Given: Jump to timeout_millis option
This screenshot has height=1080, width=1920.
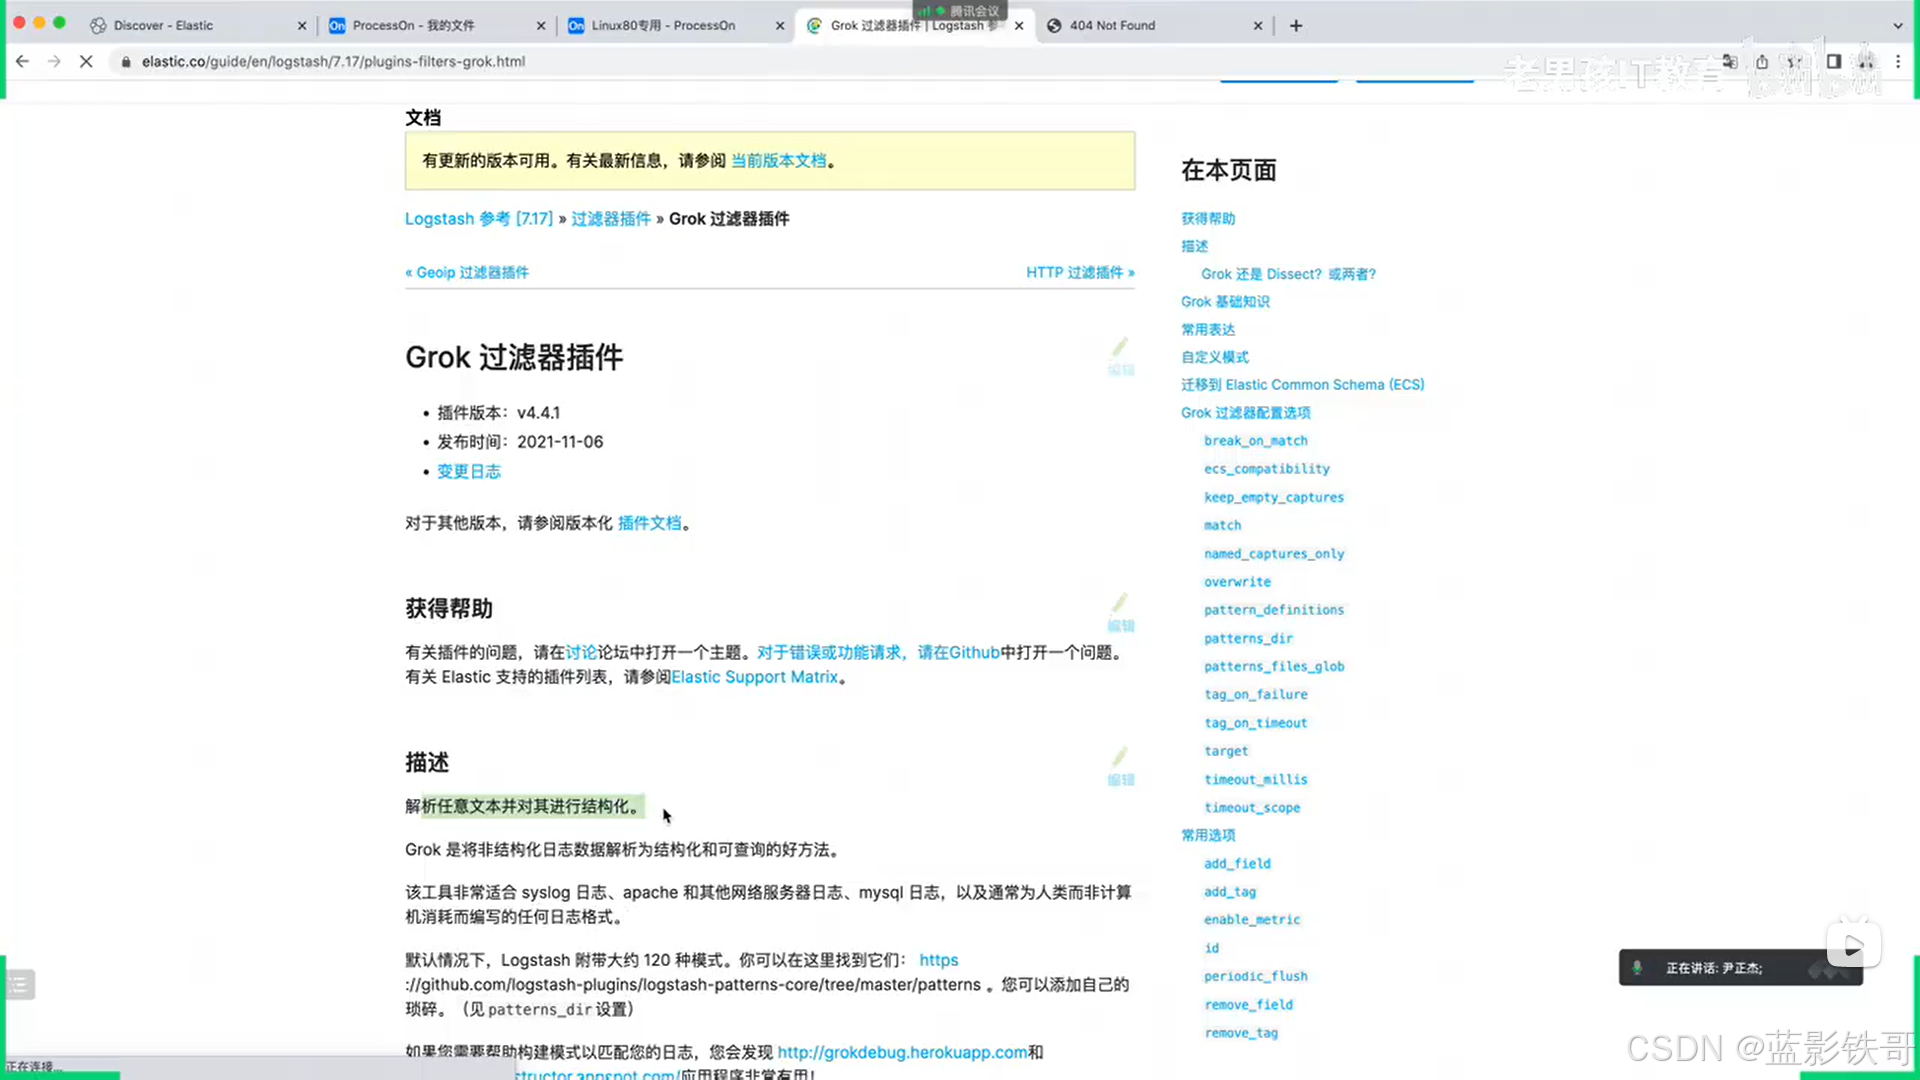Looking at the screenshot, I should (1255, 779).
